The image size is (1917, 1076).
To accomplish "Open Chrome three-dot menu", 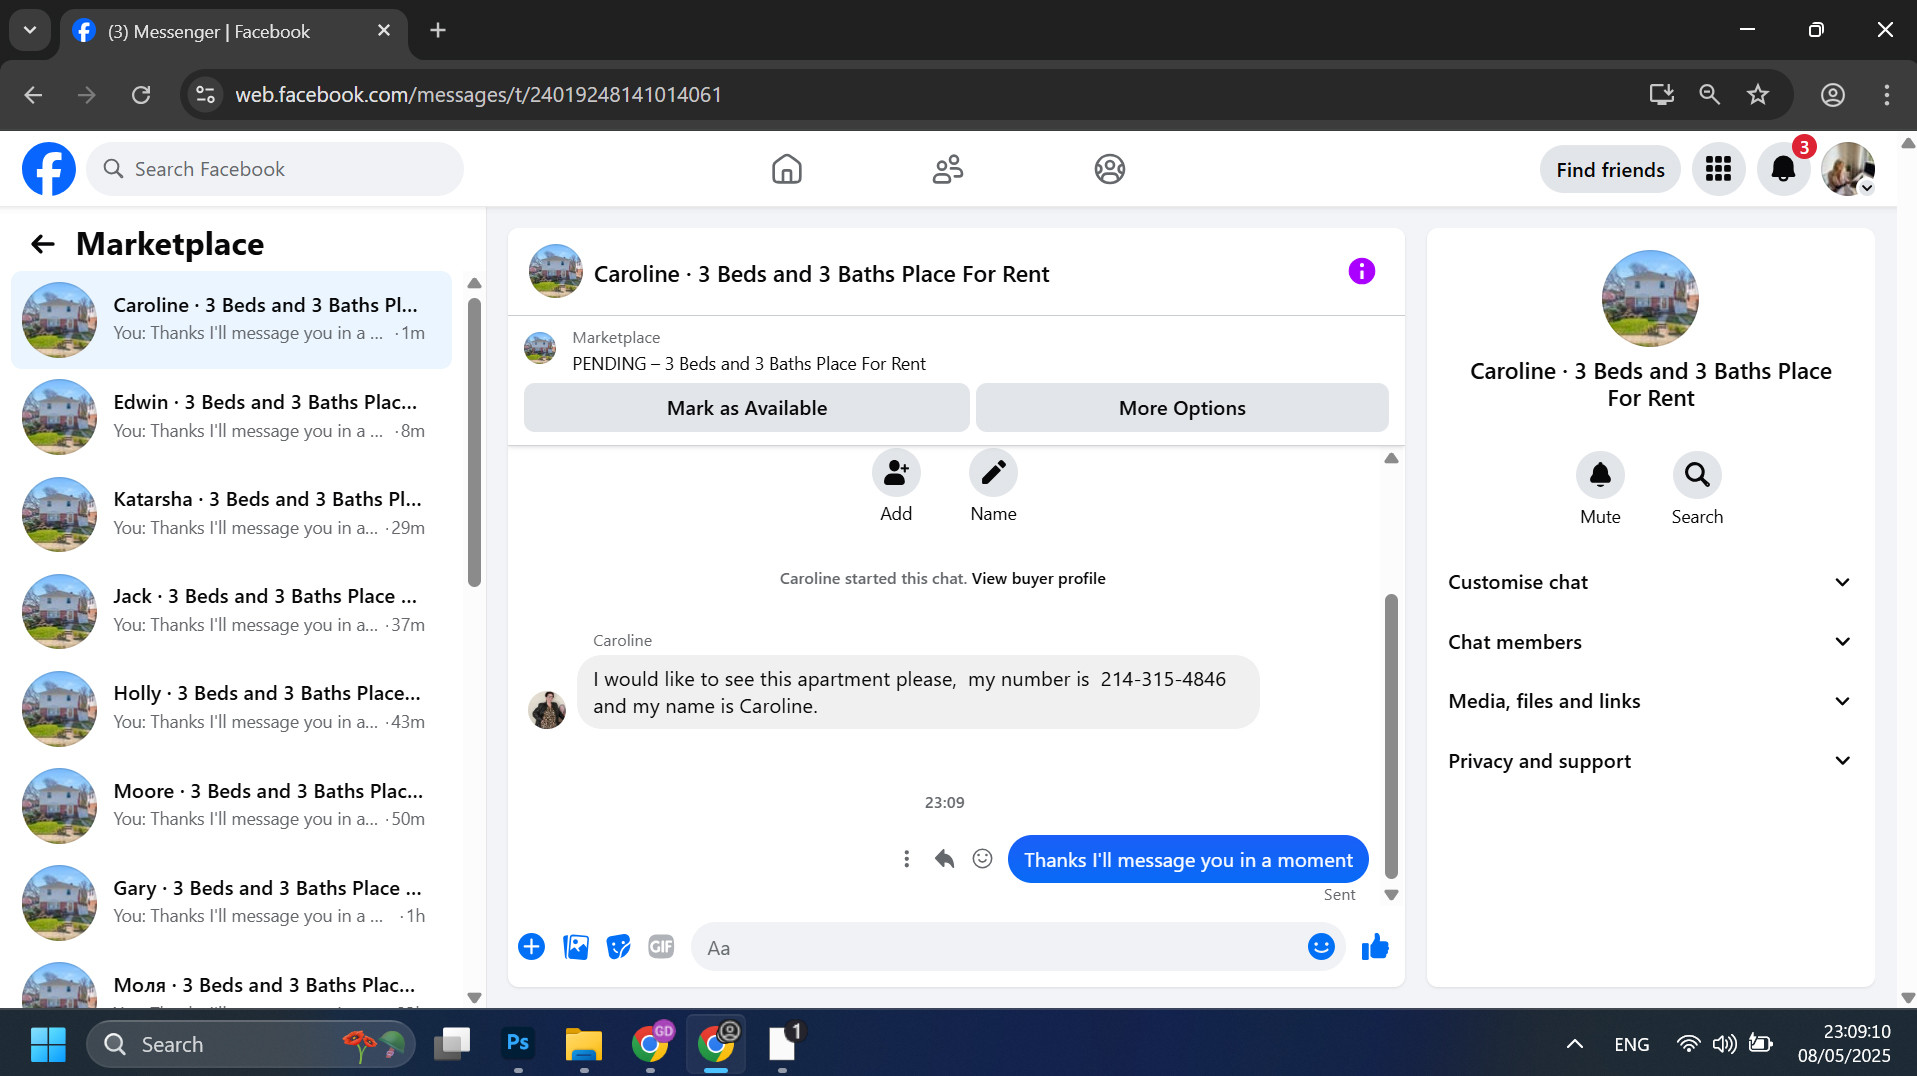I will pos(1887,95).
